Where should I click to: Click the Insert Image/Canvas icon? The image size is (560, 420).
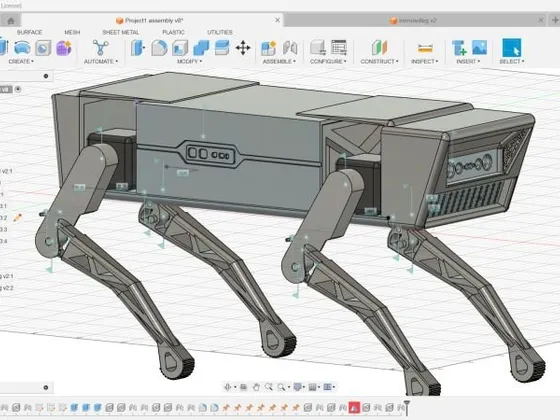coord(479,48)
